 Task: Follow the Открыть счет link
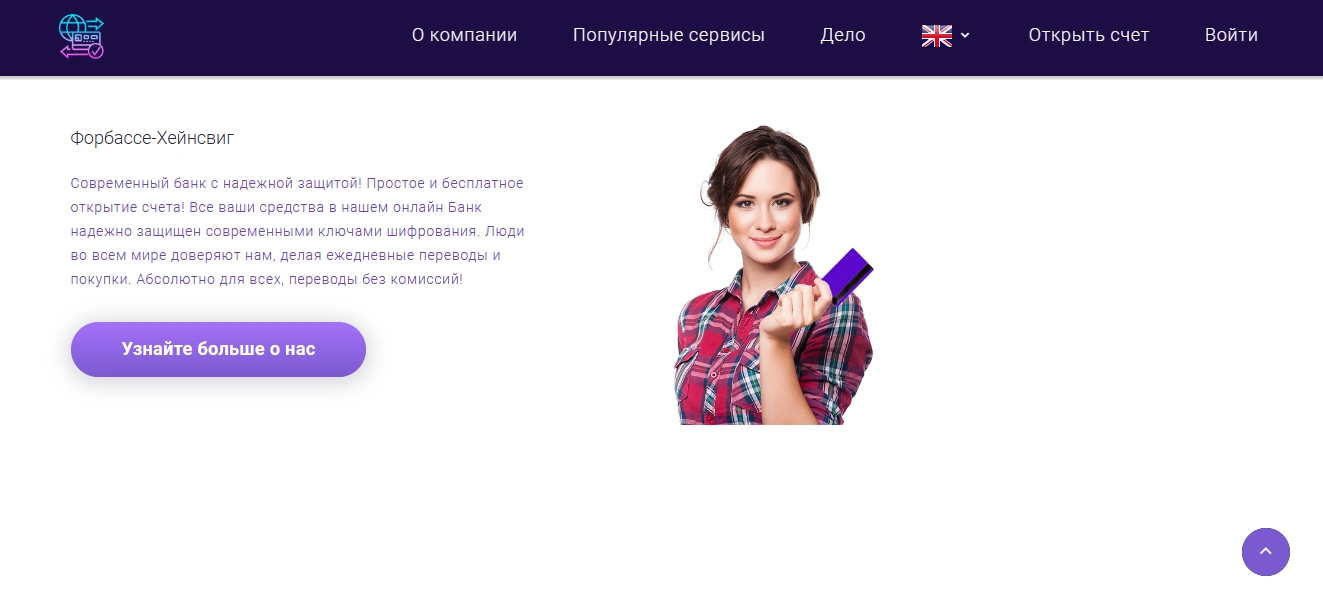coord(1089,35)
